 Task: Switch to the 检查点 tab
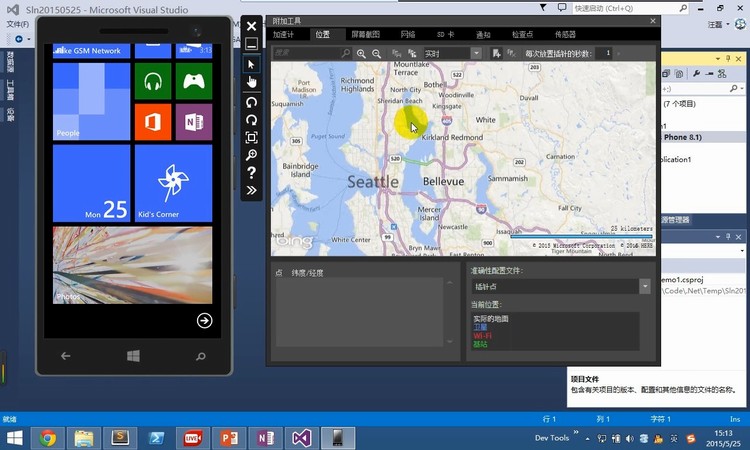522,34
